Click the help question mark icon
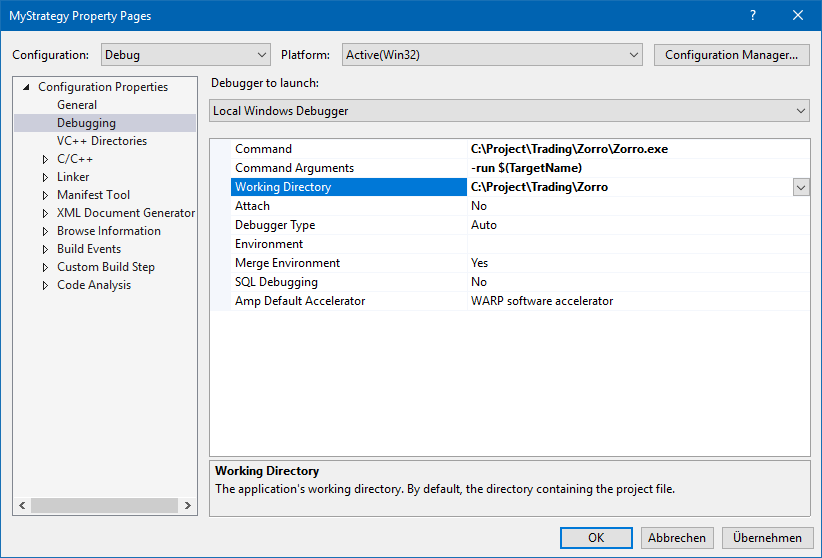 click(753, 15)
